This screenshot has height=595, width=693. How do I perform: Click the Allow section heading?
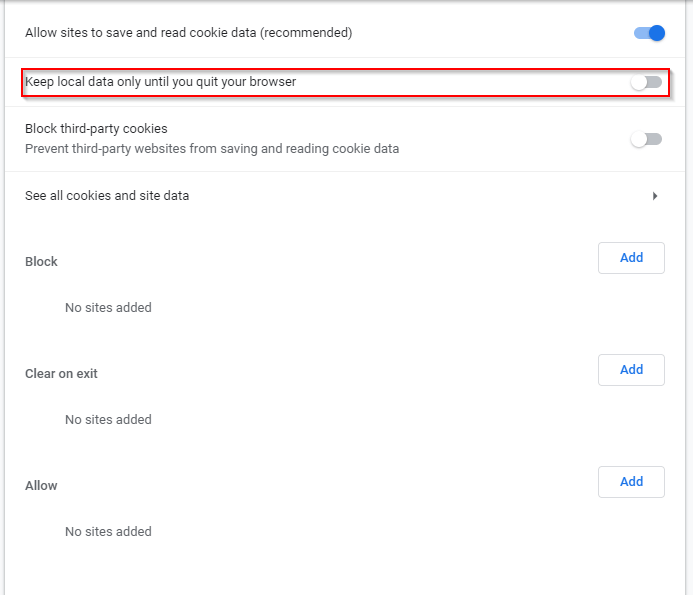[x=42, y=486]
